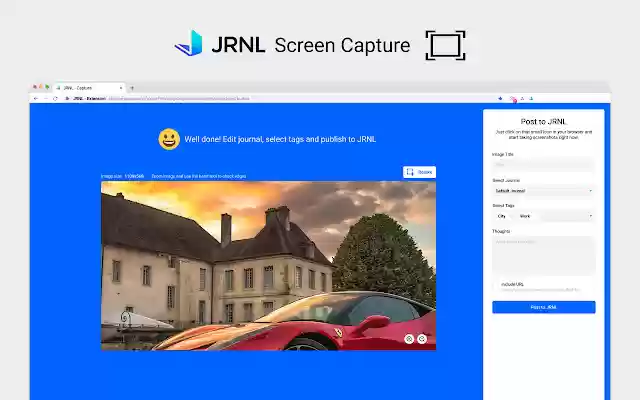Click the smiley emoji beside Well done
Viewport: 640px width, 400px height.
169,139
